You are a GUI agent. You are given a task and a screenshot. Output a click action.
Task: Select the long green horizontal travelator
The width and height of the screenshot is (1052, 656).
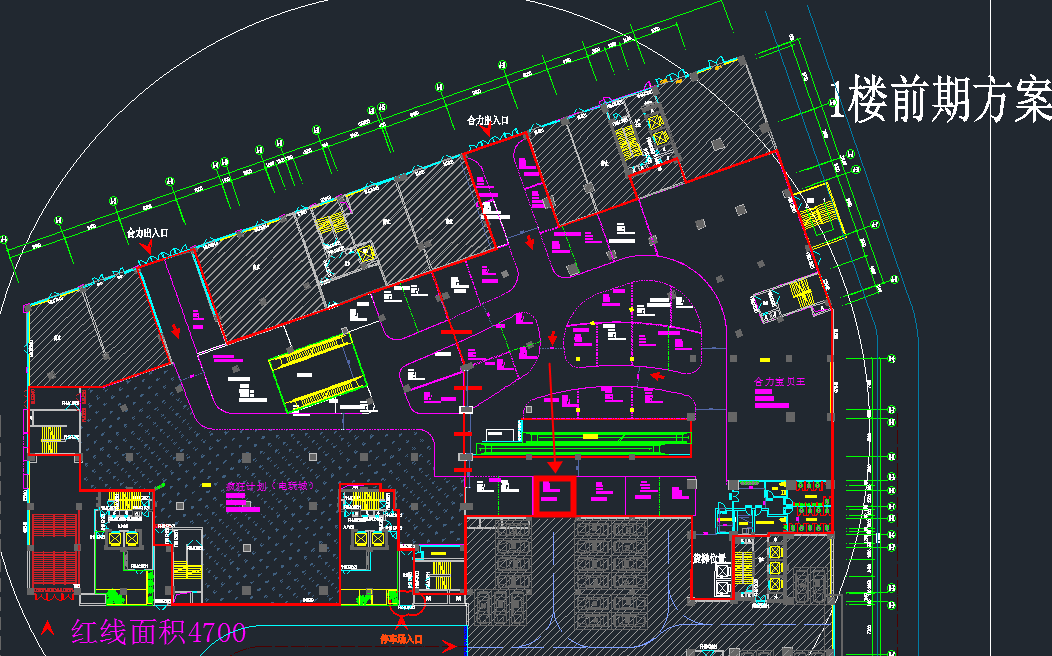point(590,438)
